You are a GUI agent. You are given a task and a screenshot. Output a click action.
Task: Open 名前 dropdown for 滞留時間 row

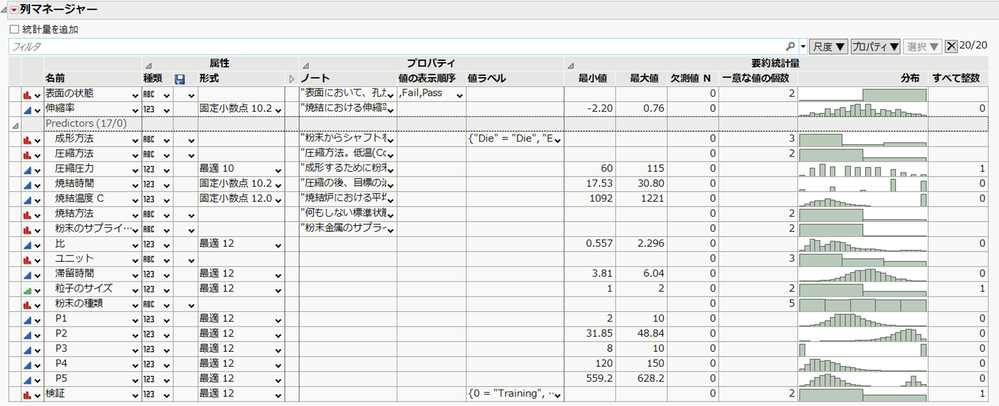coord(135,275)
